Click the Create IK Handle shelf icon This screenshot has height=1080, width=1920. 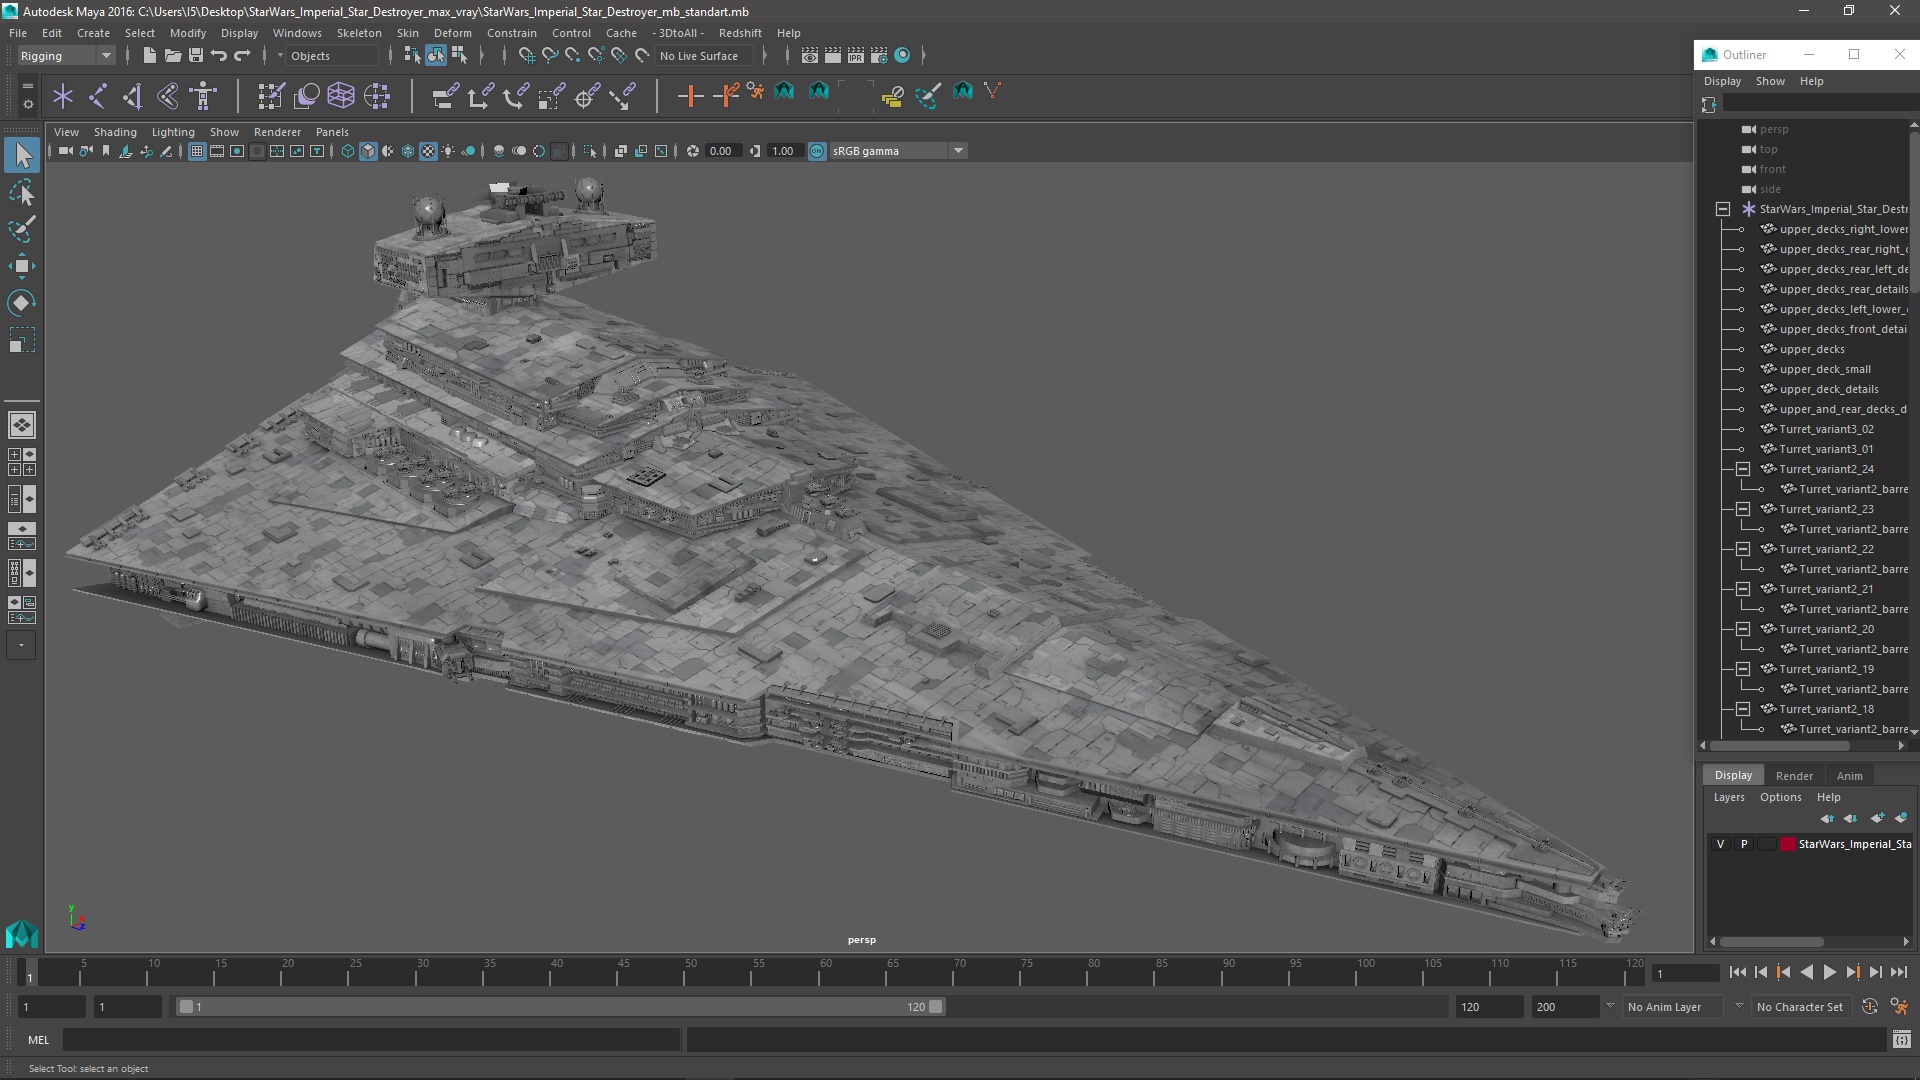pyautogui.click(x=133, y=96)
